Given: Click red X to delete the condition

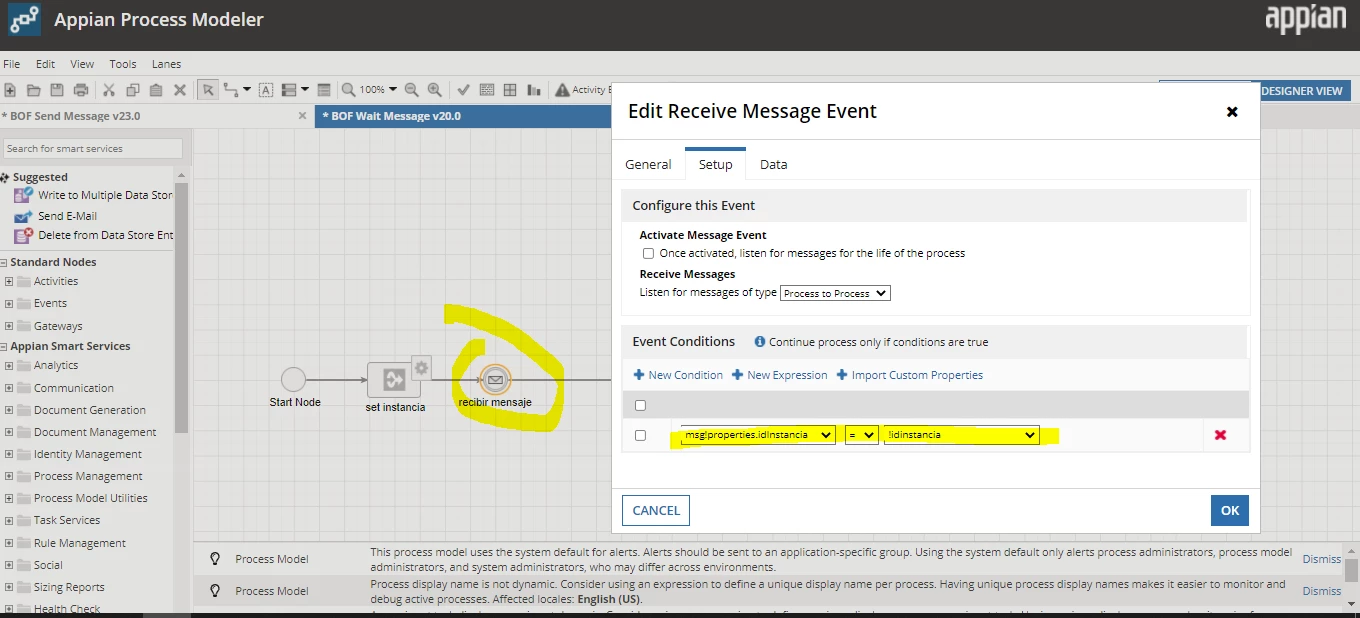Looking at the screenshot, I should point(1220,435).
